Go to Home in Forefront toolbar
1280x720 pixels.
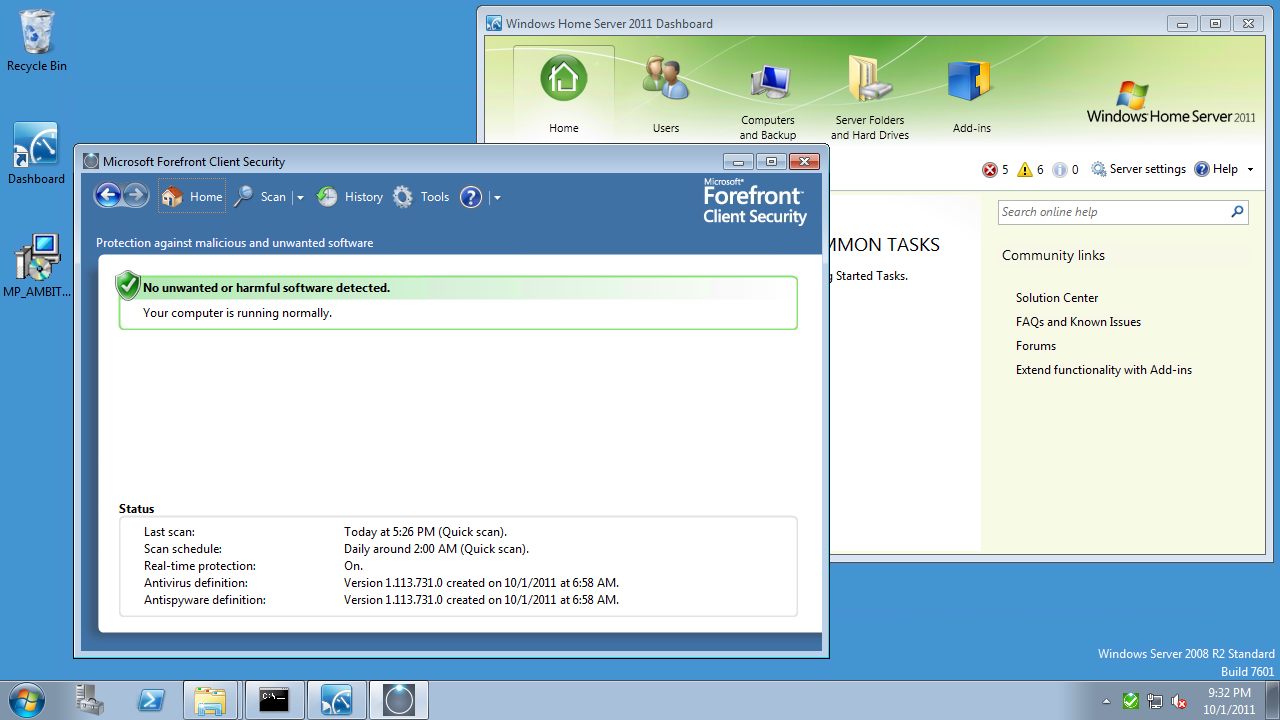(192, 197)
